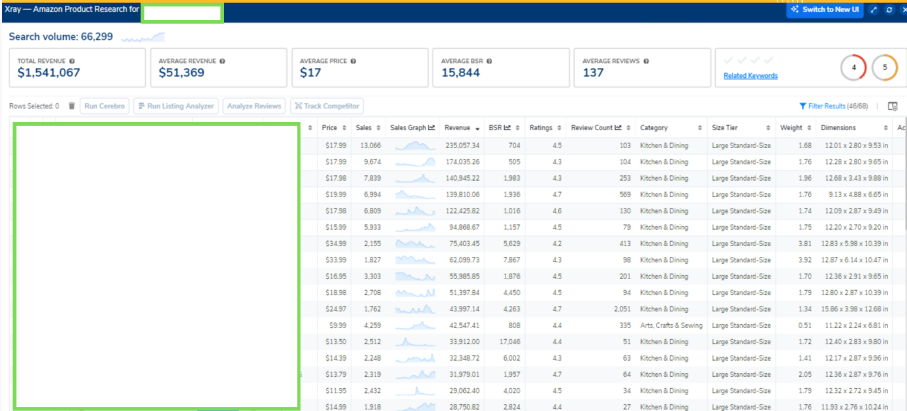Click the Average Reviews help icon
The image size is (907, 411).
tap(646, 61)
